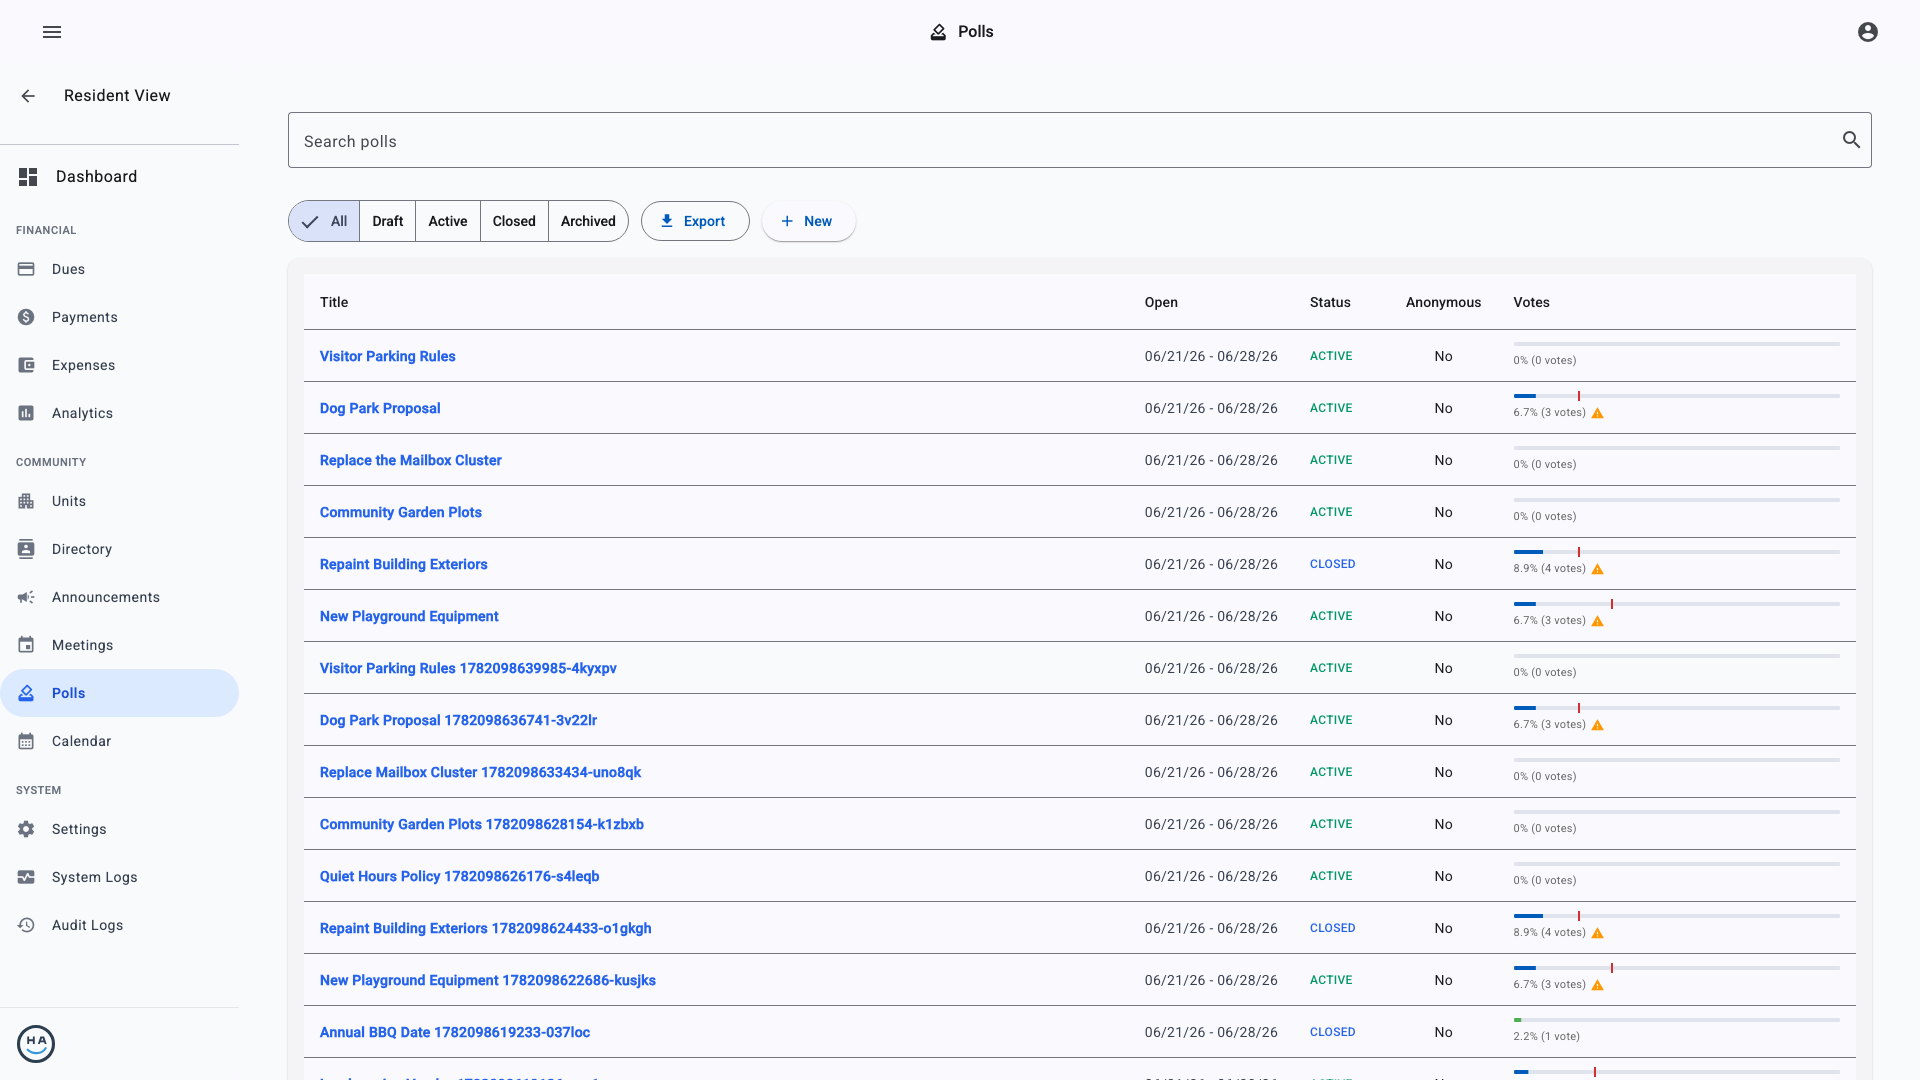The image size is (1920, 1080).
Task: Click the Dashboard grid icon
Action: click(28, 177)
